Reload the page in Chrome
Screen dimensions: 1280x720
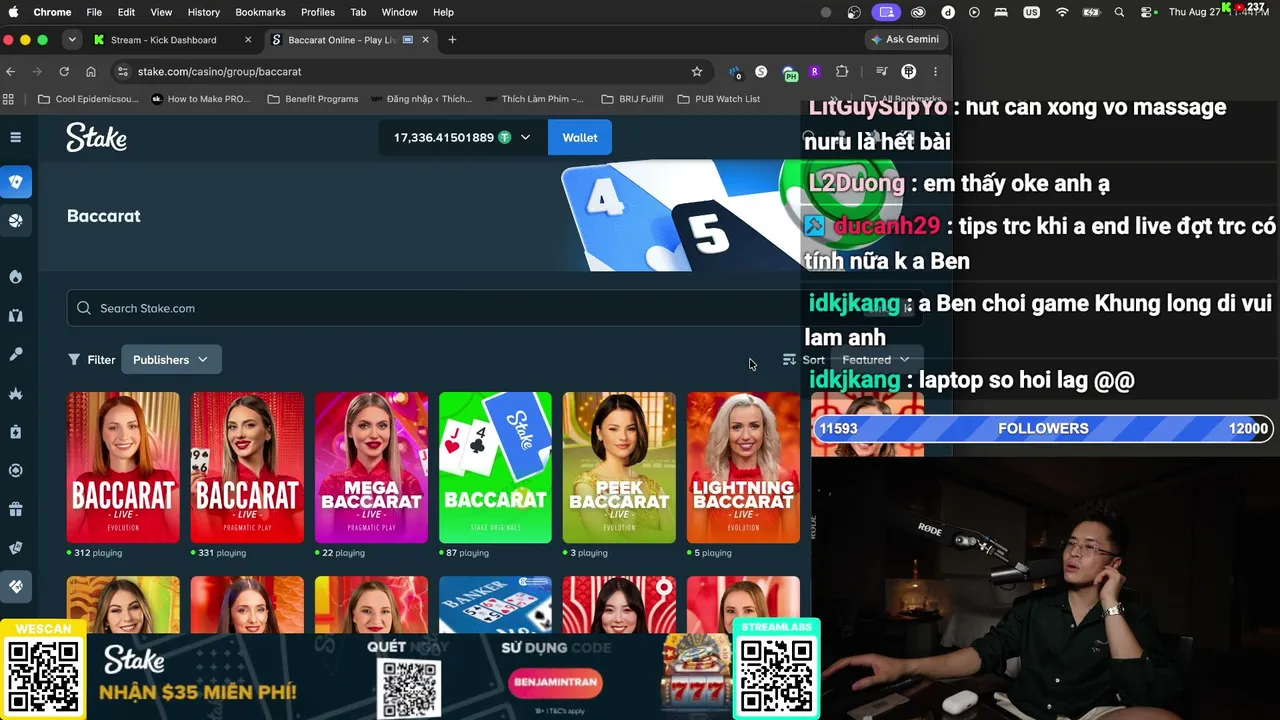(64, 72)
